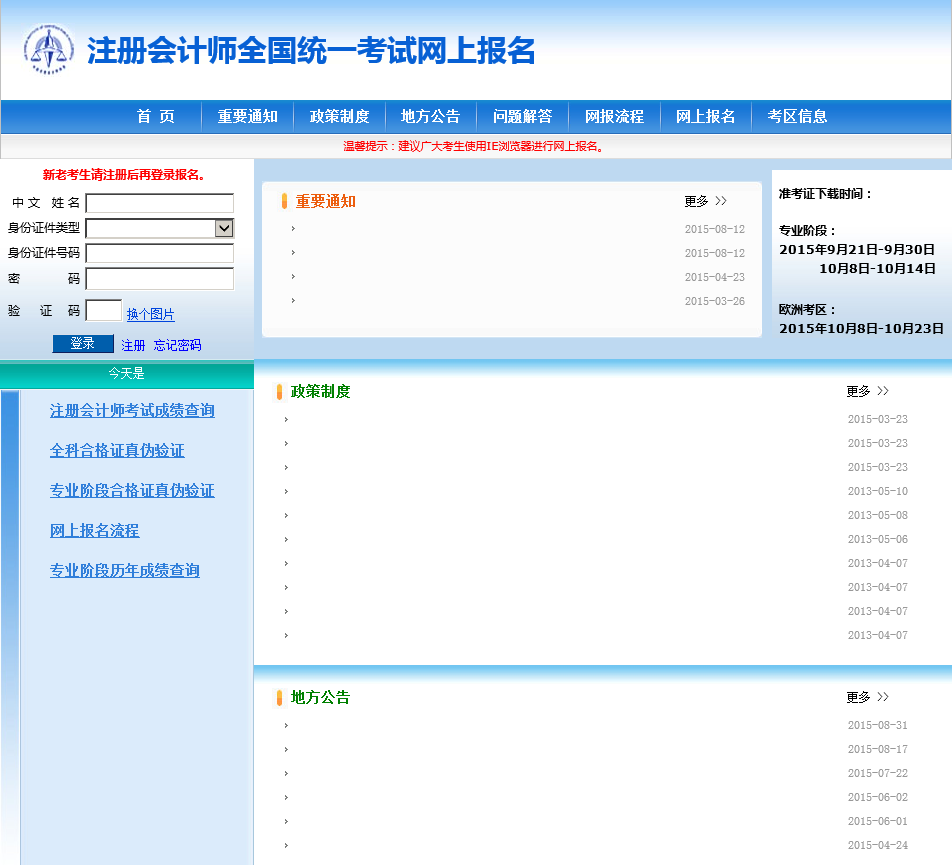The height and width of the screenshot is (865, 952).
Task: Click the 忘记密码 link
Action: tap(177, 345)
